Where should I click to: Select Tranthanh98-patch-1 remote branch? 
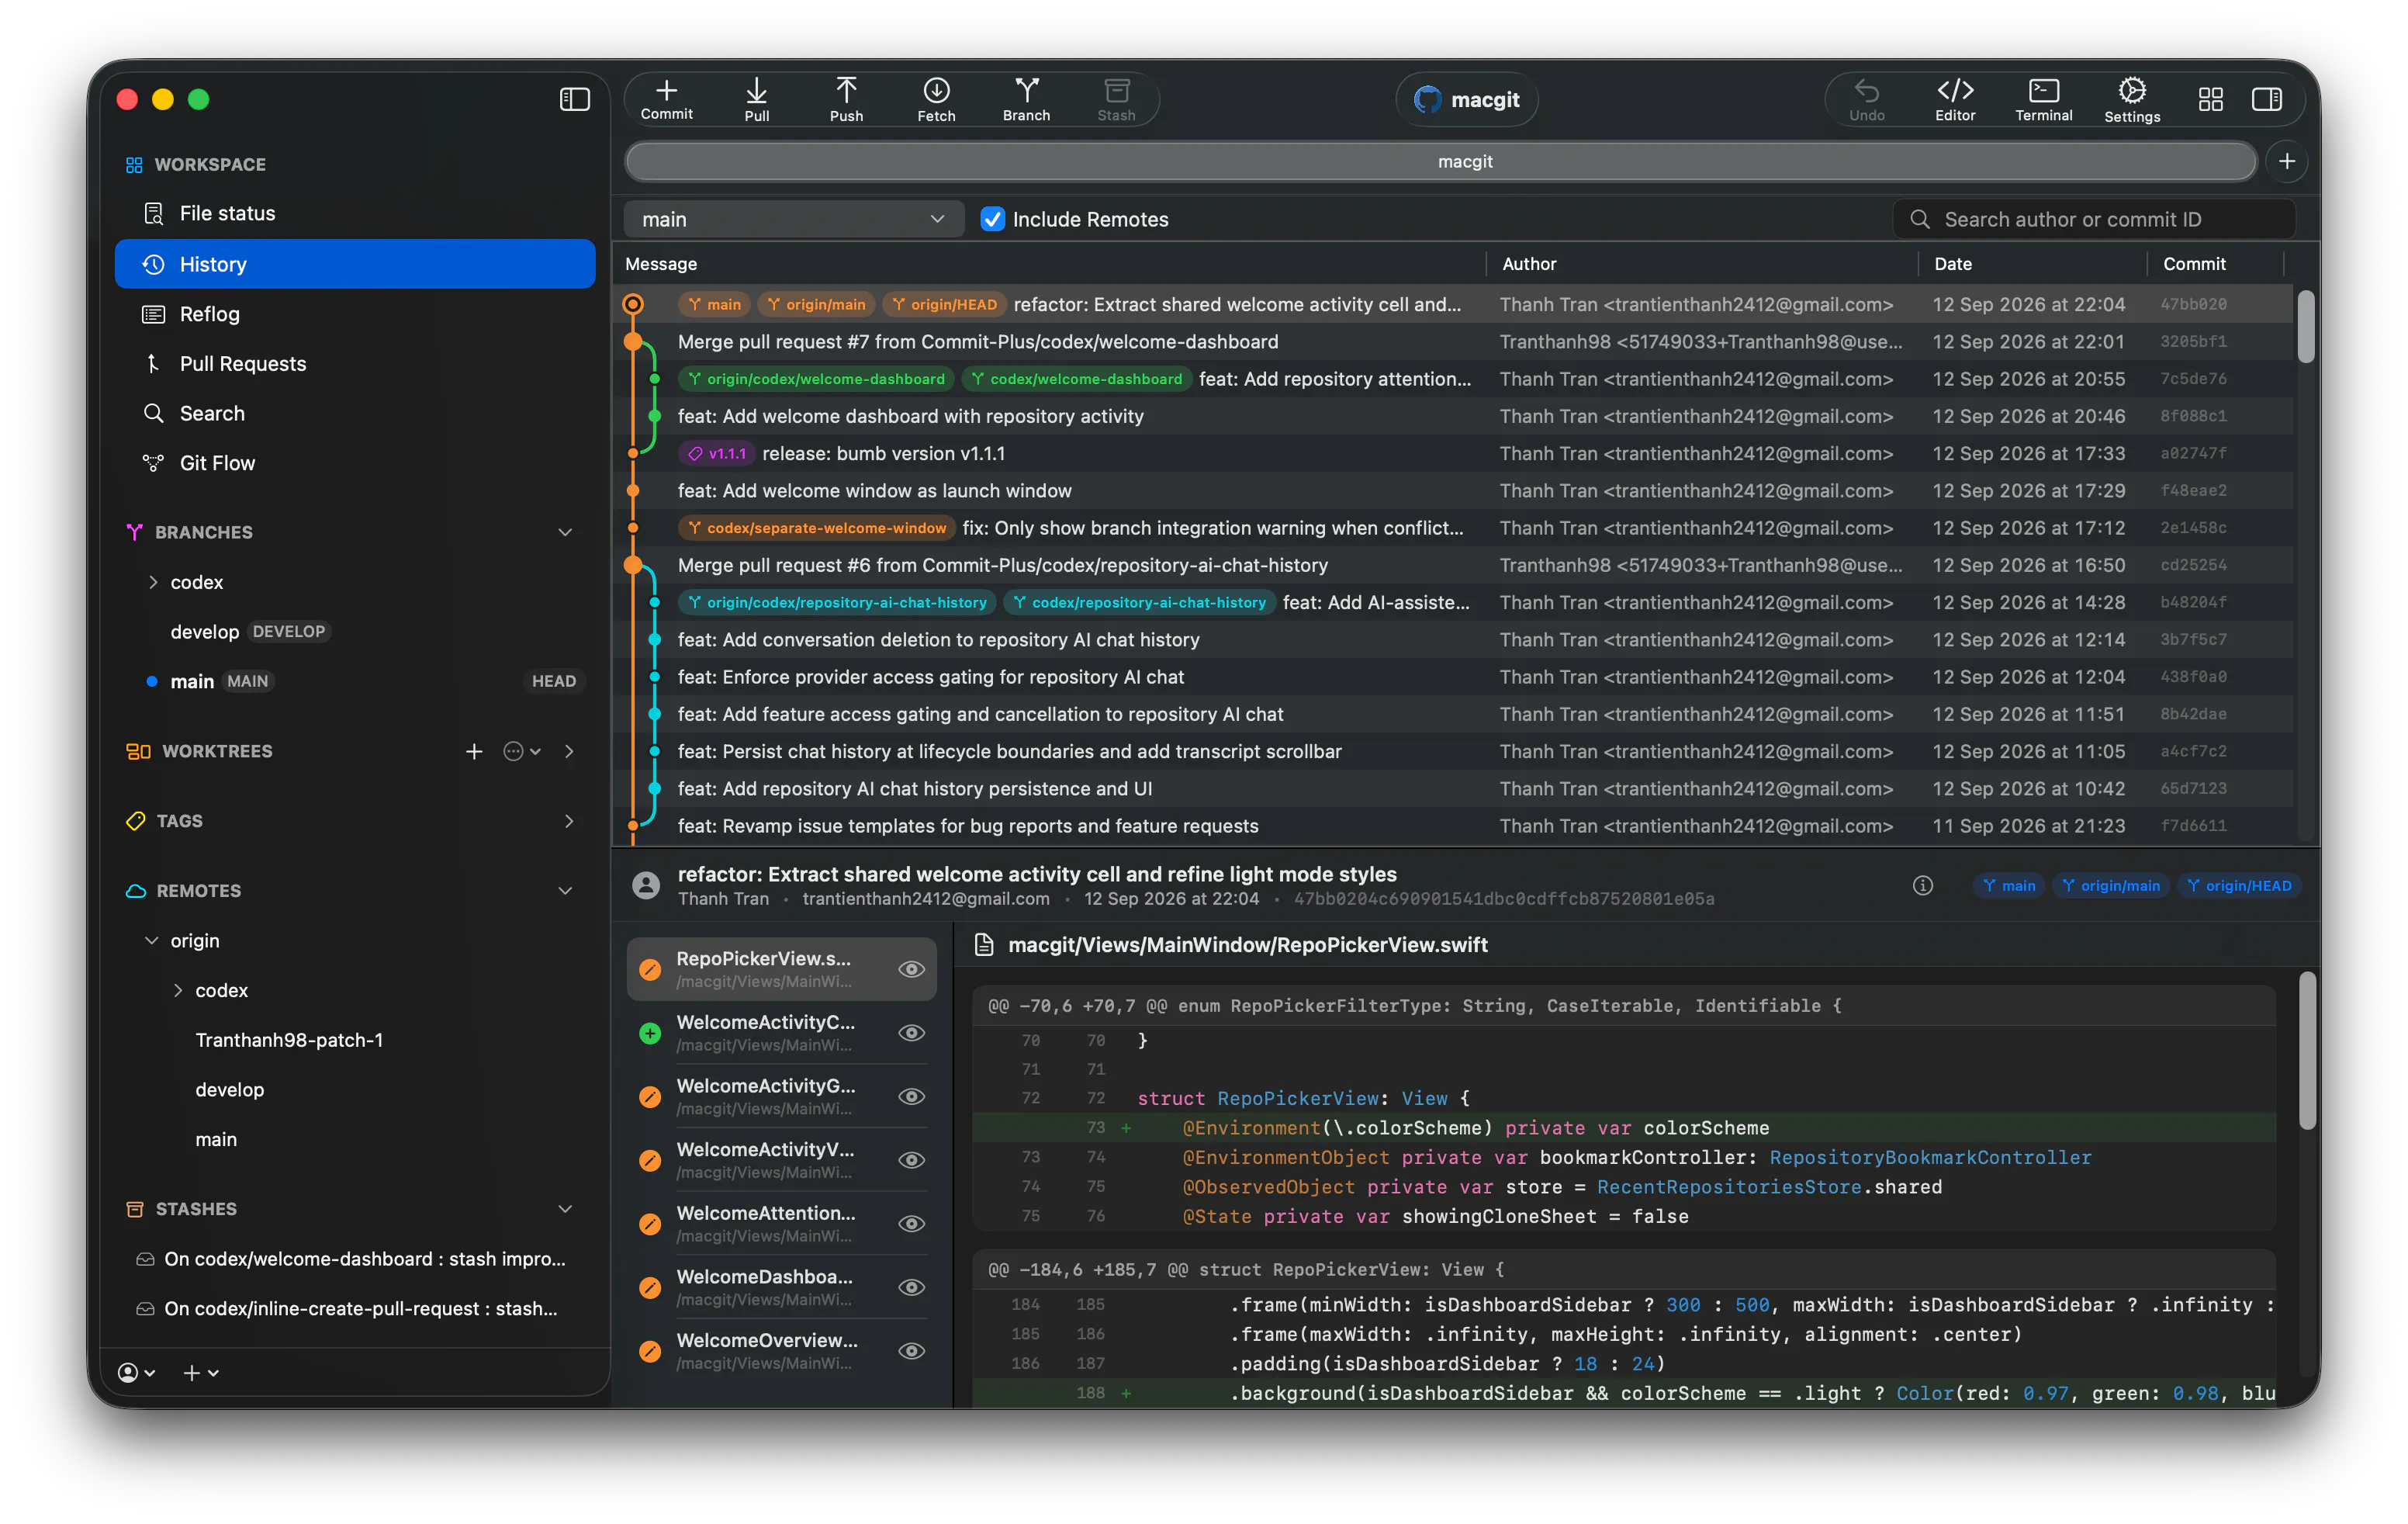click(355, 1040)
